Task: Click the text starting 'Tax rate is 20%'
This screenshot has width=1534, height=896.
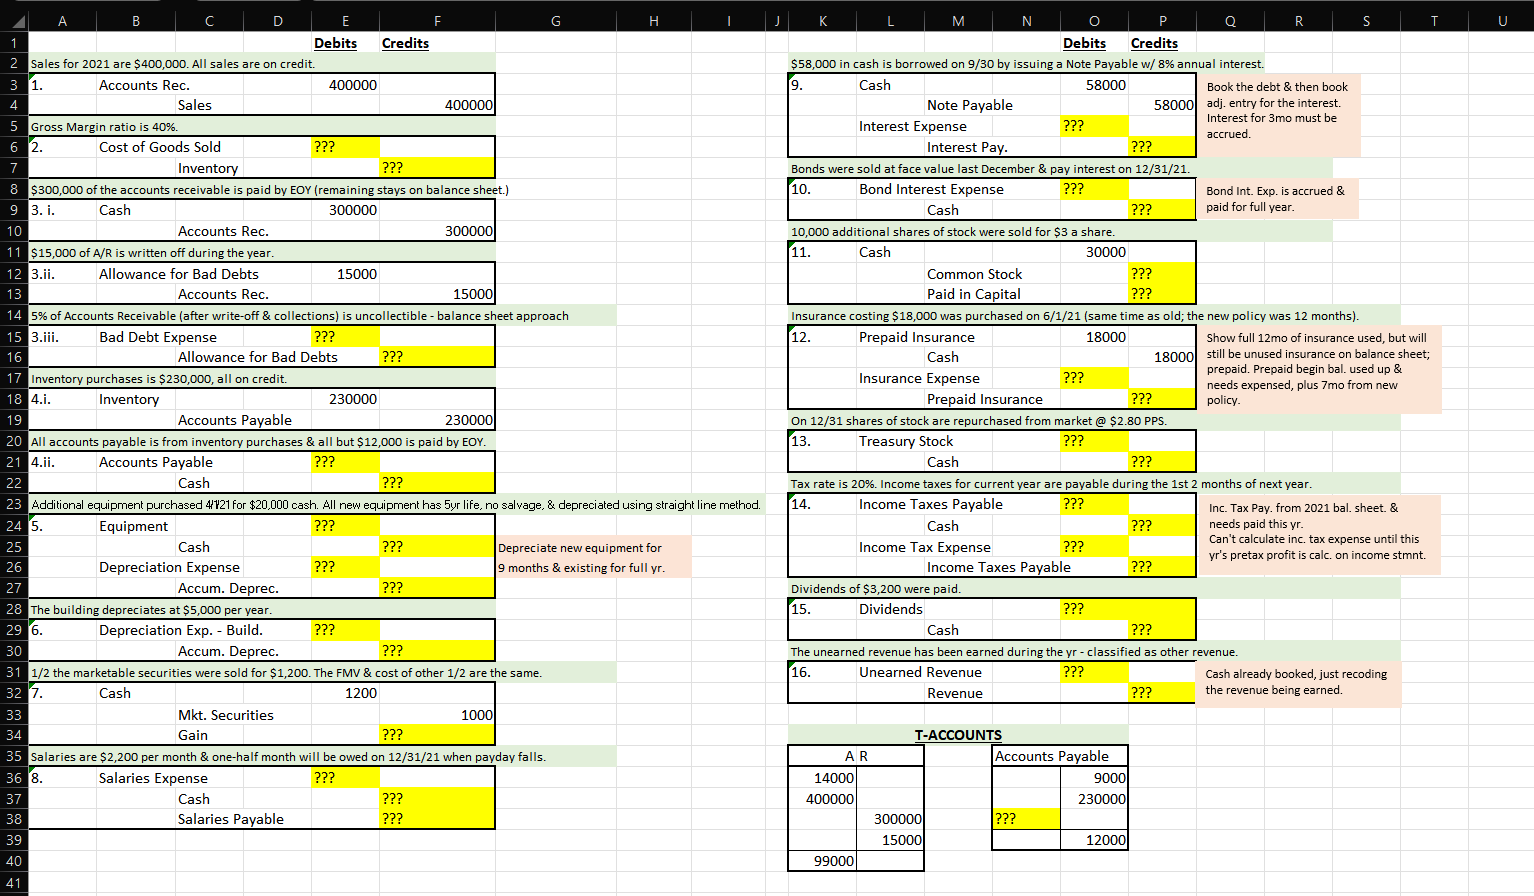Action: pyautogui.click(x=1051, y=484)
